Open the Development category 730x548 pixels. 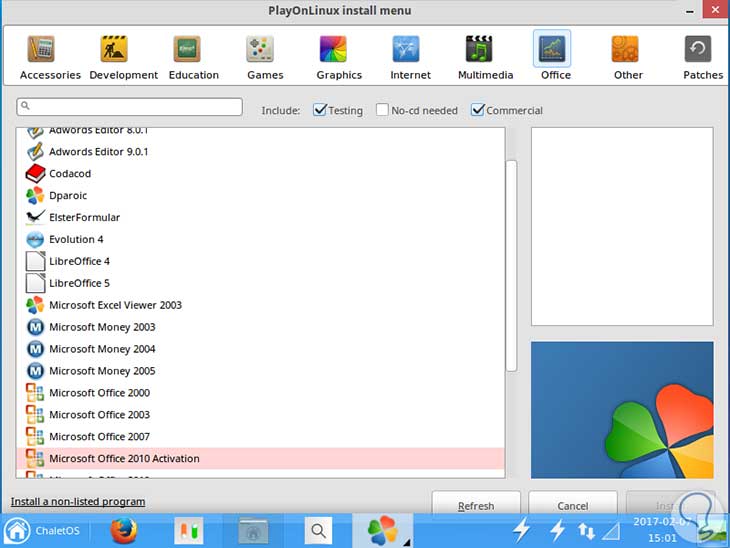(123, 58)
